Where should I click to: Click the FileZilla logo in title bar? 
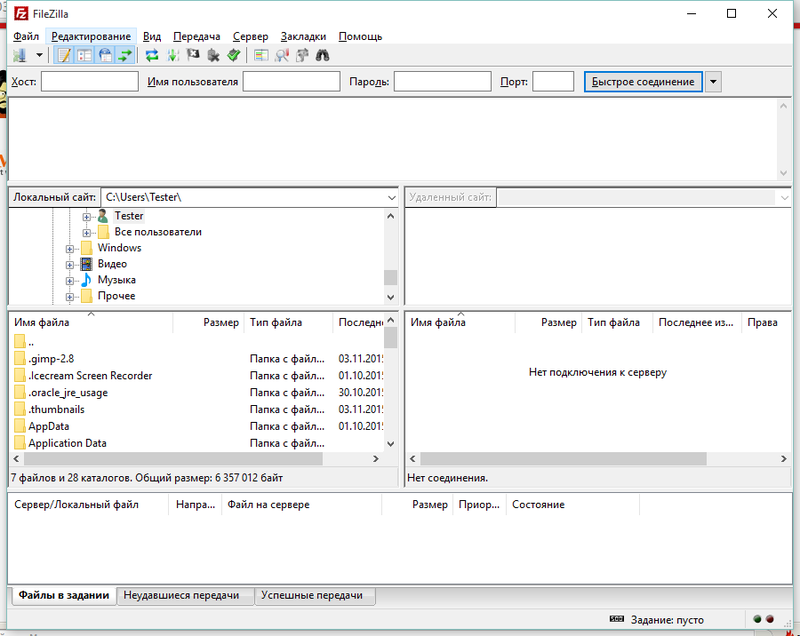tap(21, 14)
